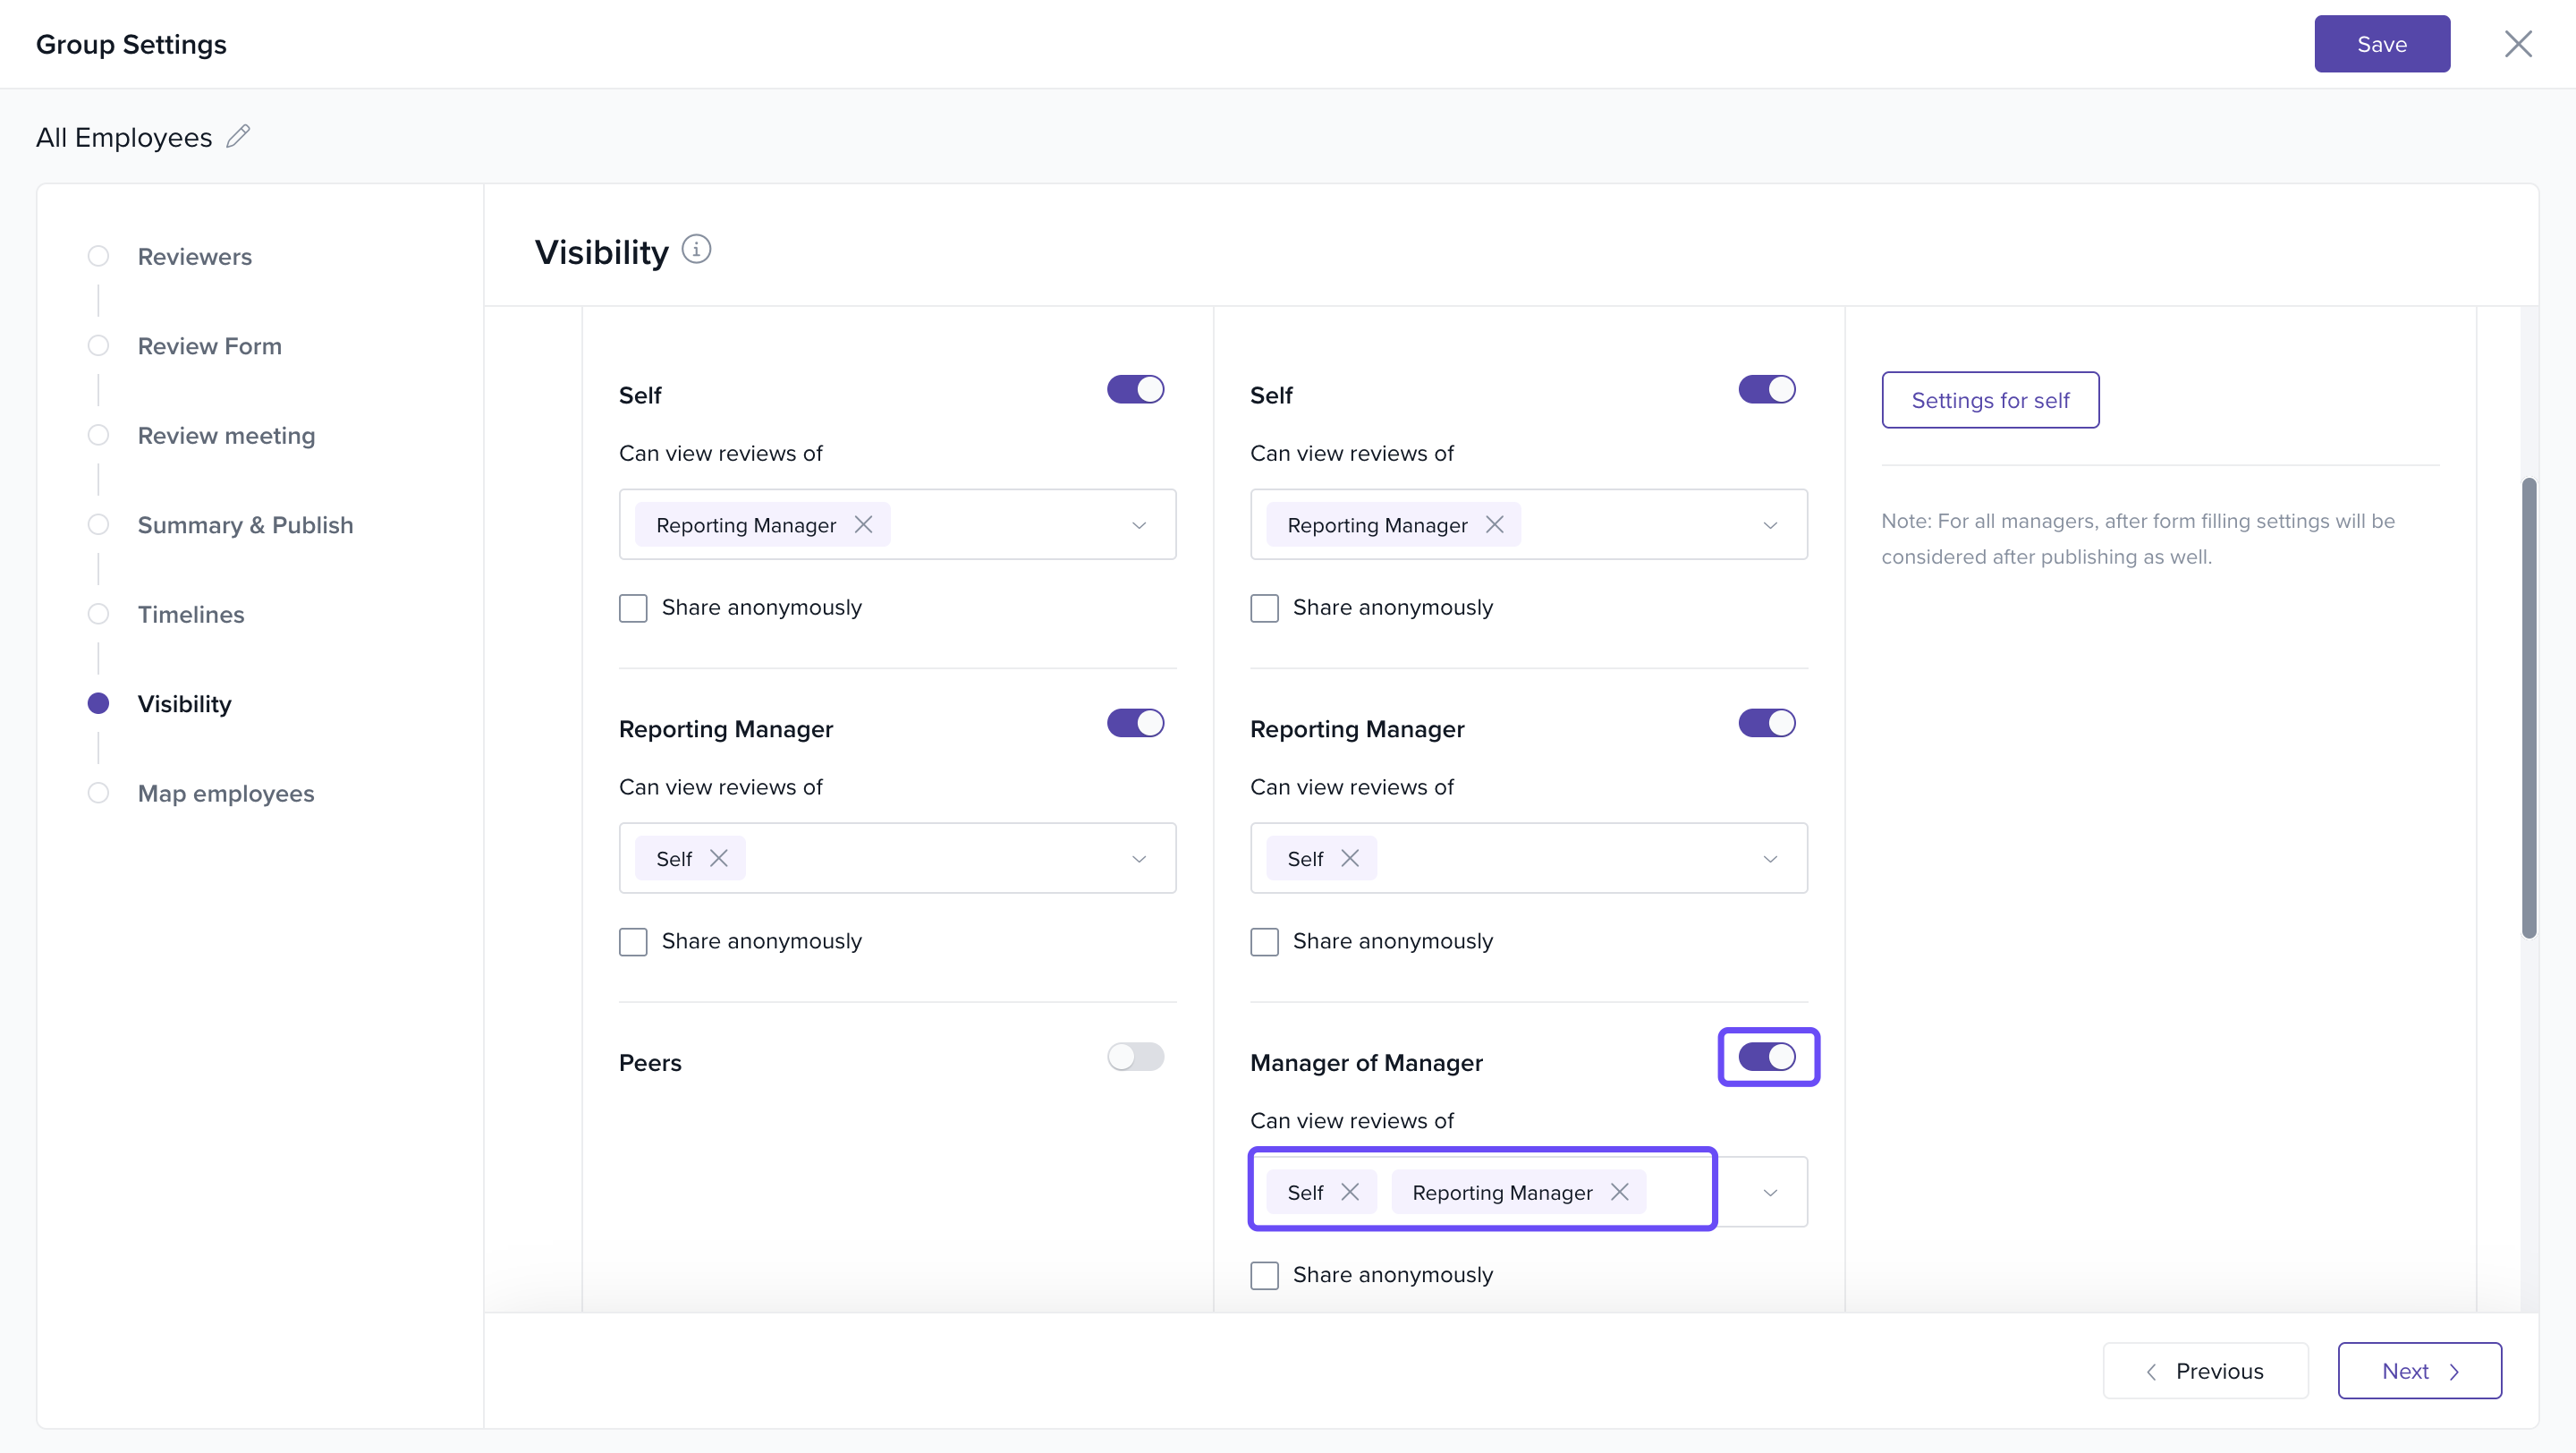Click the Save button
Screen dimensions: 2576x1453
click(x=2381, y=44)
